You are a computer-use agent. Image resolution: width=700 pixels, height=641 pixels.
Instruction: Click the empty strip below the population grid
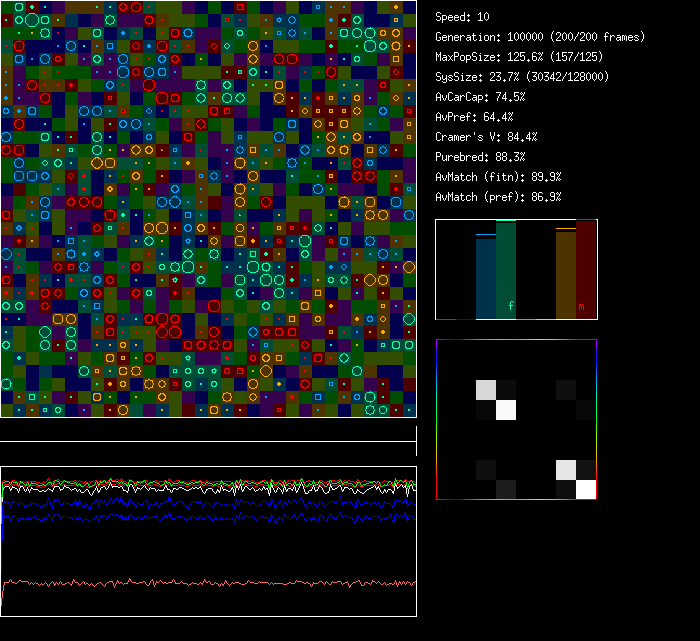[208, 431]
